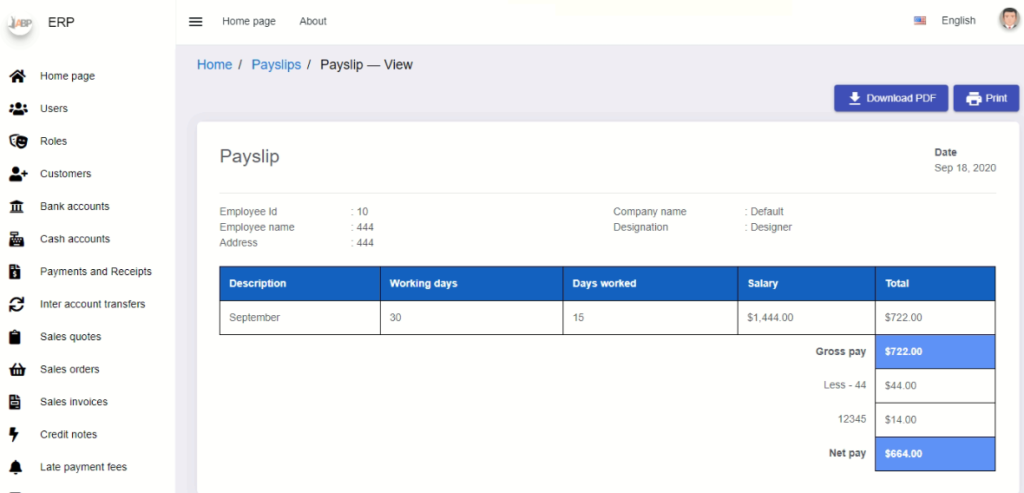Click the Bank accounts building icon
Screen dimensions: 1024x493
click(16, 206)
